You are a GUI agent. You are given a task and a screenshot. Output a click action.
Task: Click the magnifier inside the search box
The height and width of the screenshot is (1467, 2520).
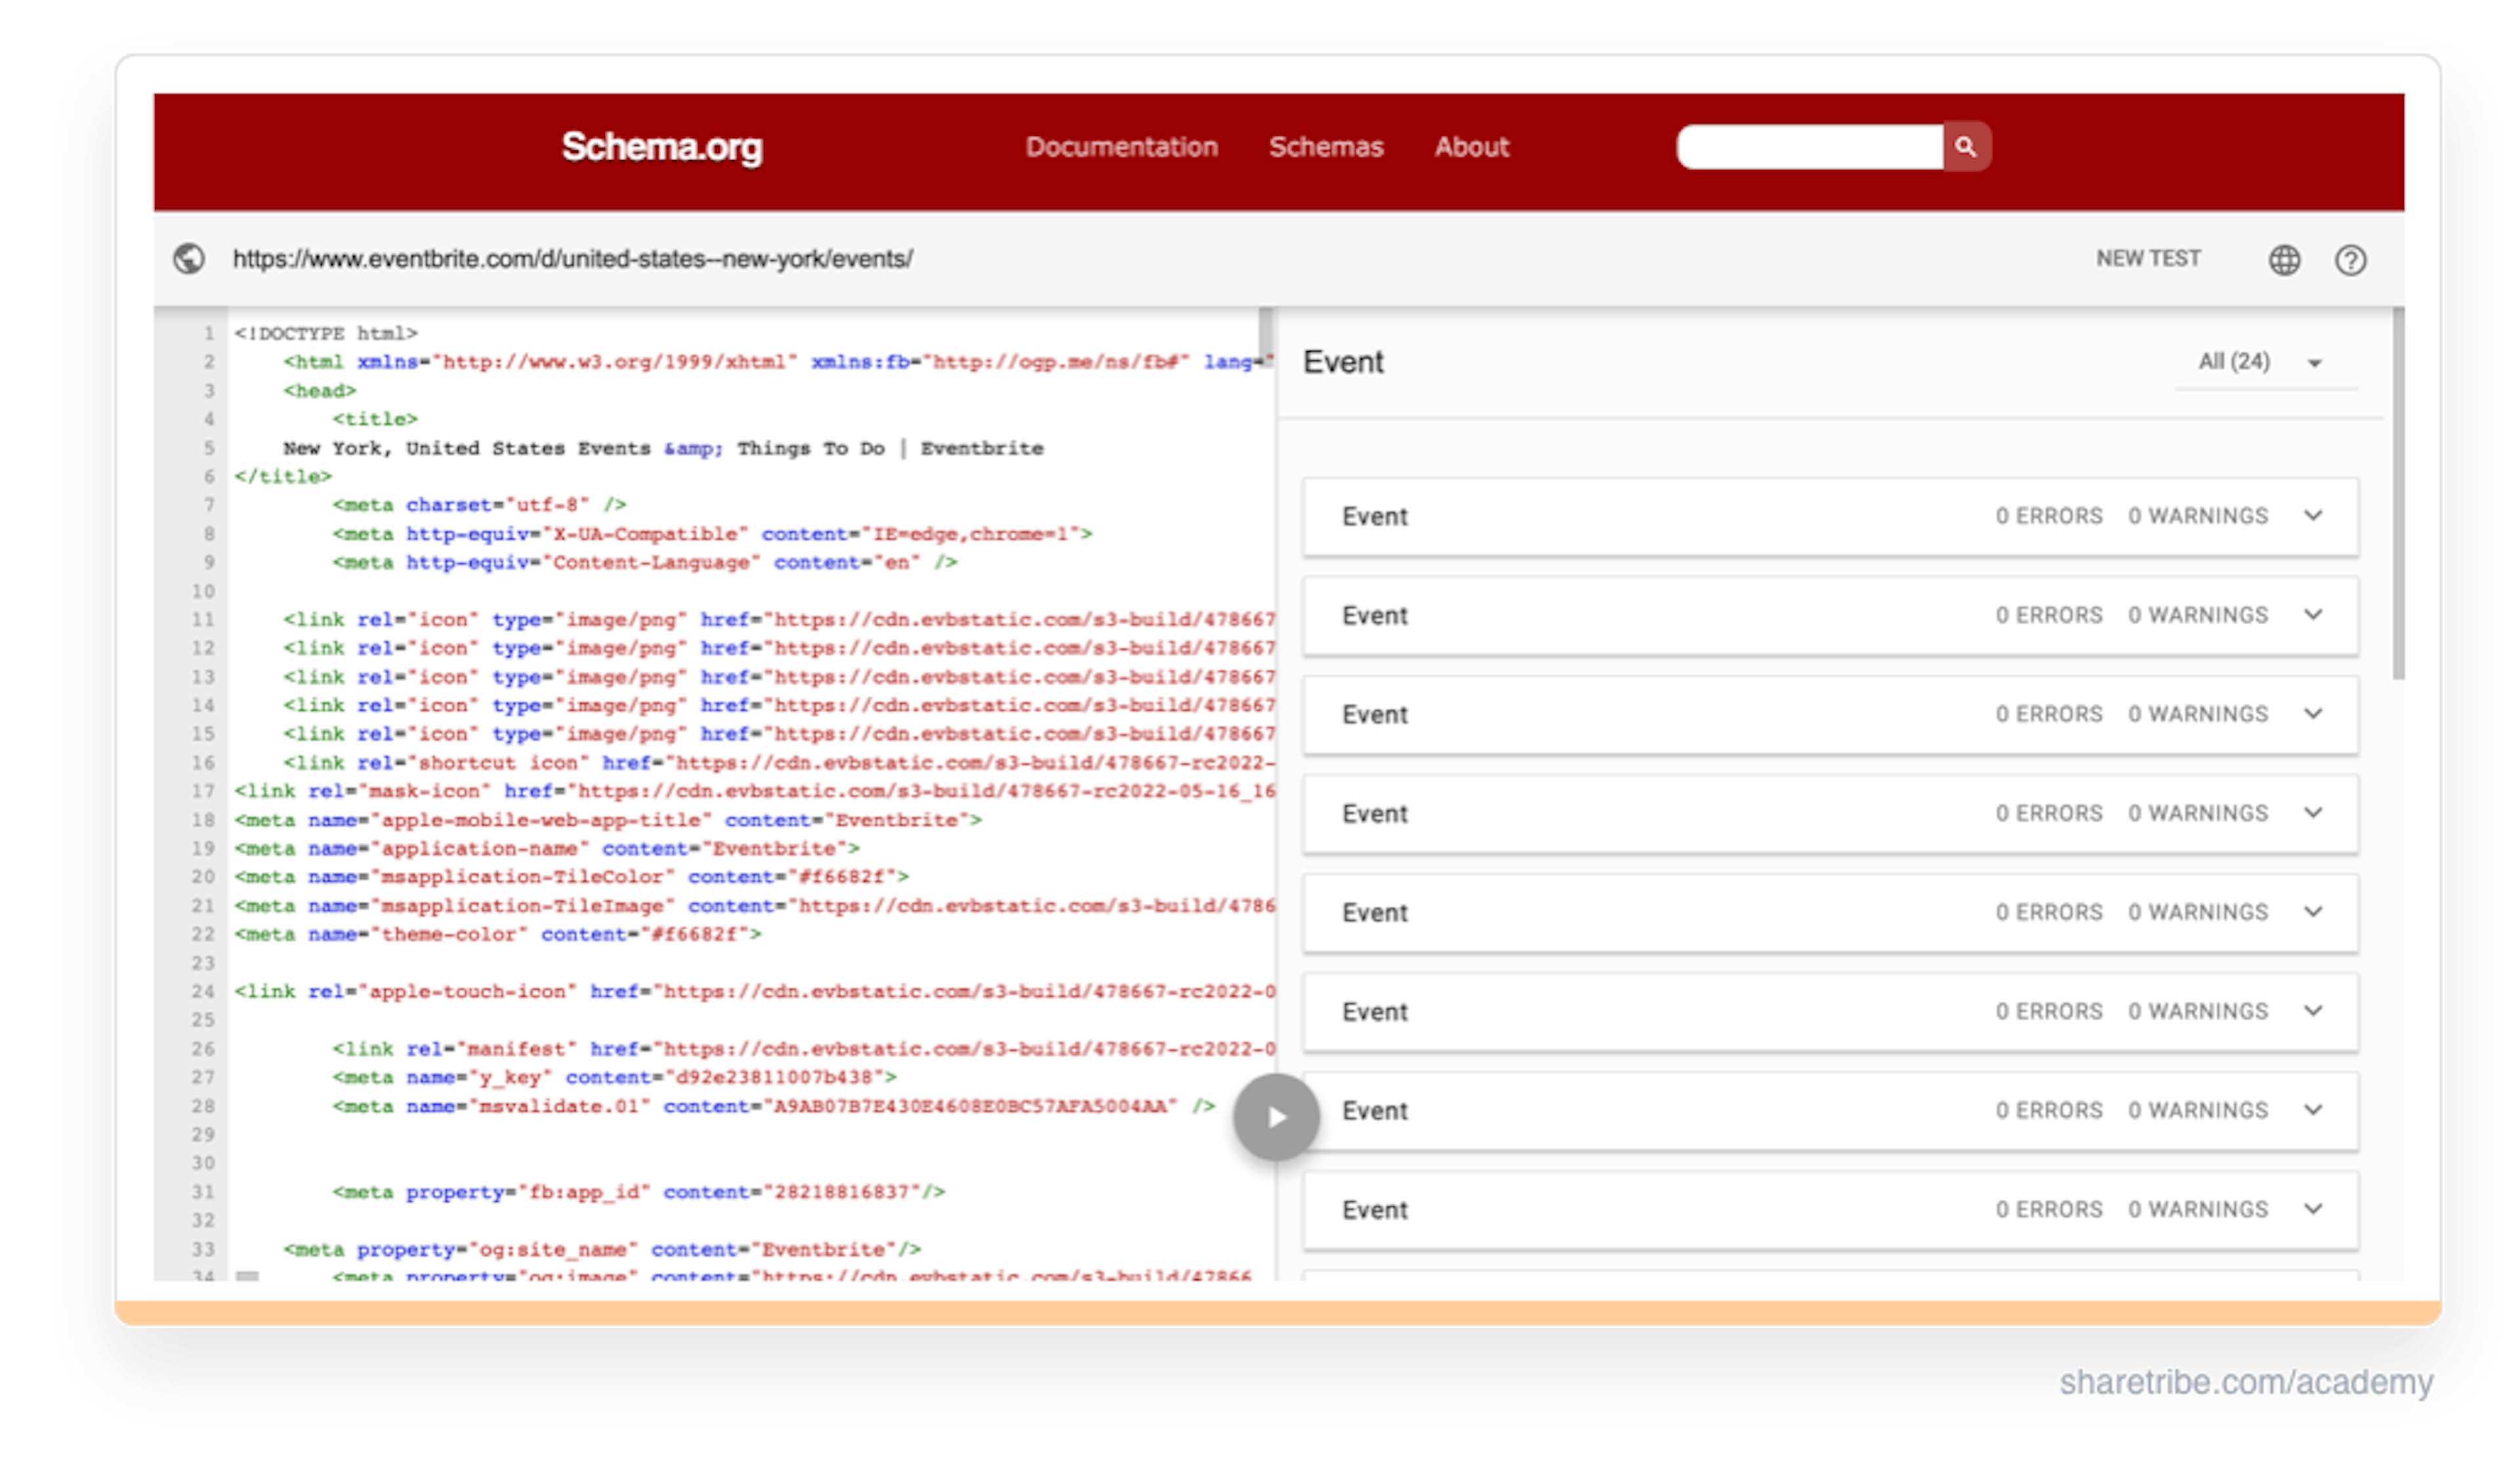(1966, 147)
